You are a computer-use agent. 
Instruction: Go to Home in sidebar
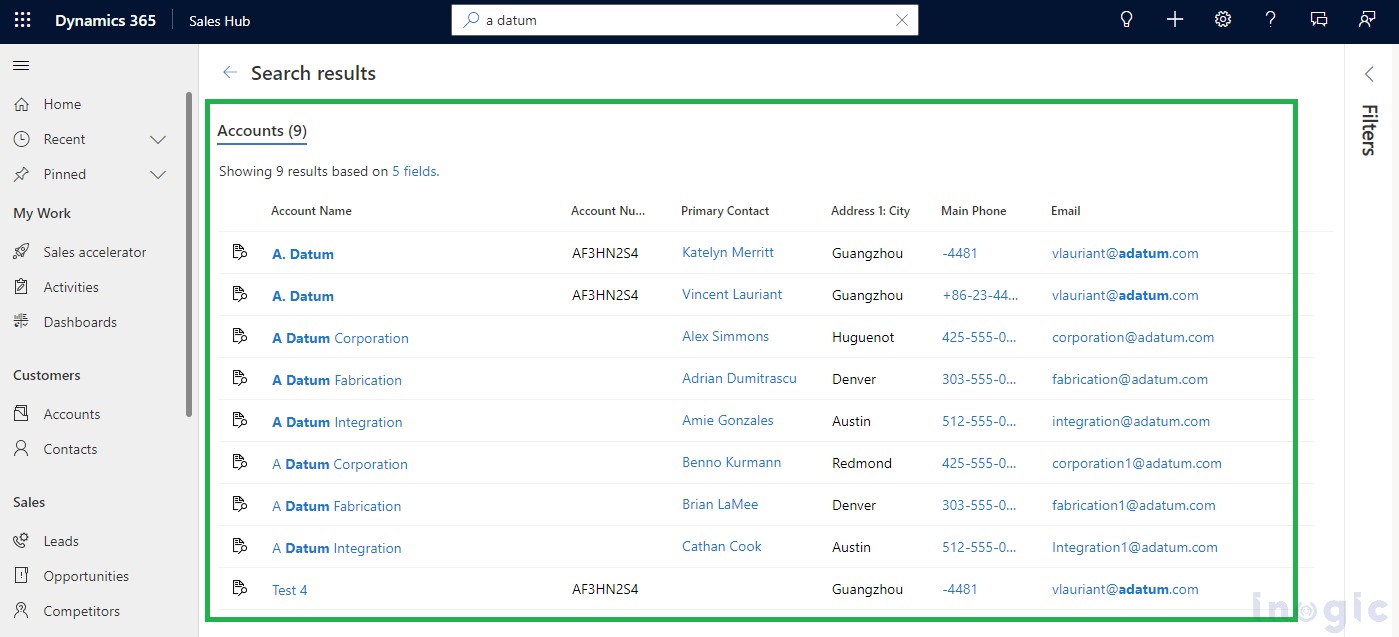[62, 104]
